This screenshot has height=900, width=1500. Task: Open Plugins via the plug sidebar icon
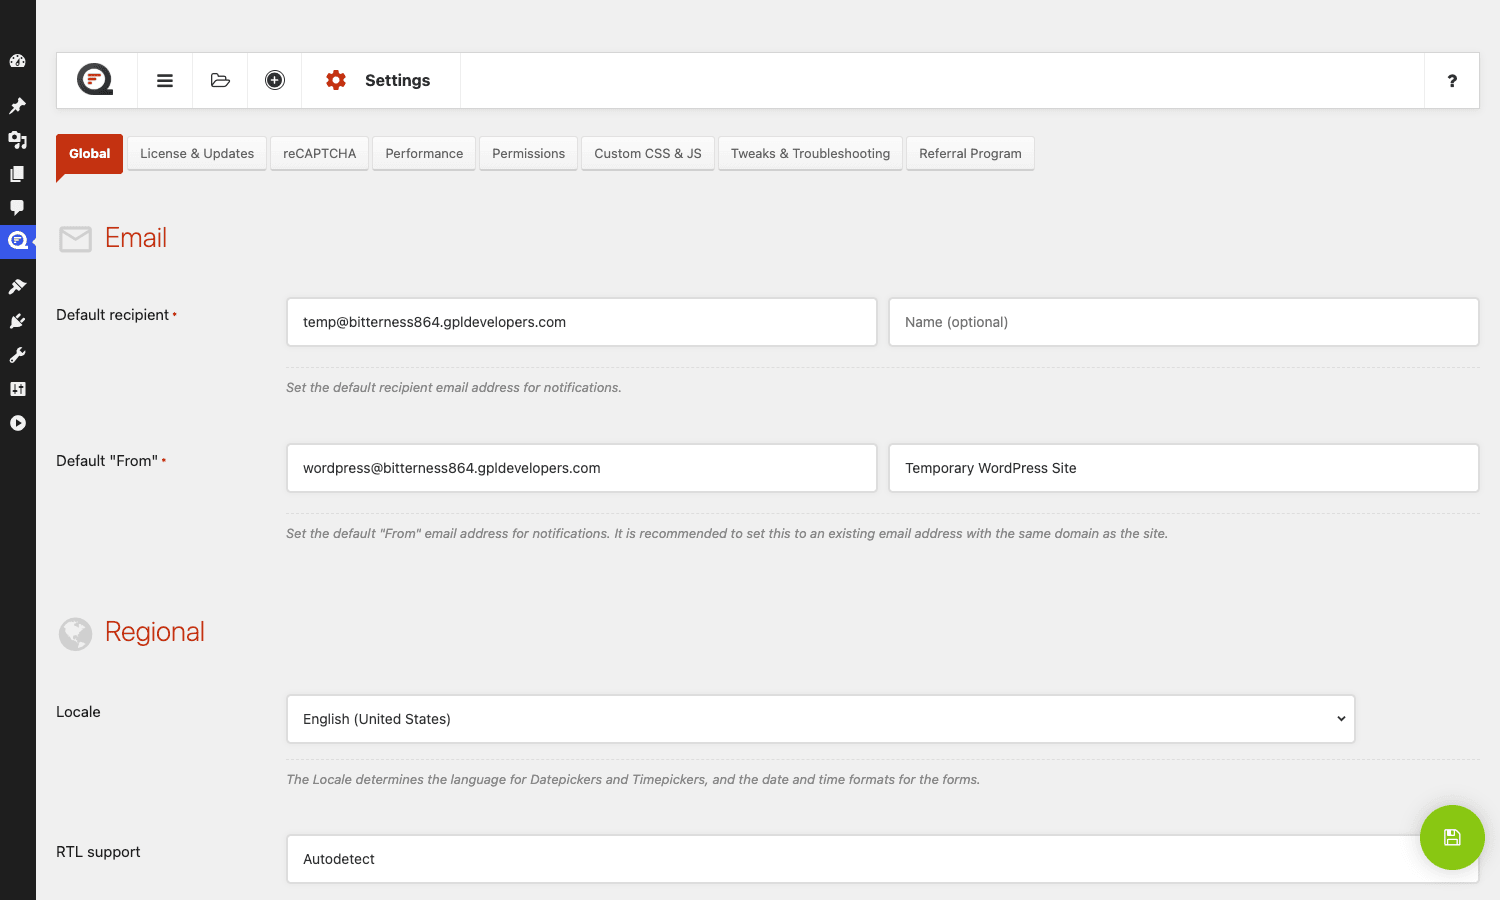point(17,321)
